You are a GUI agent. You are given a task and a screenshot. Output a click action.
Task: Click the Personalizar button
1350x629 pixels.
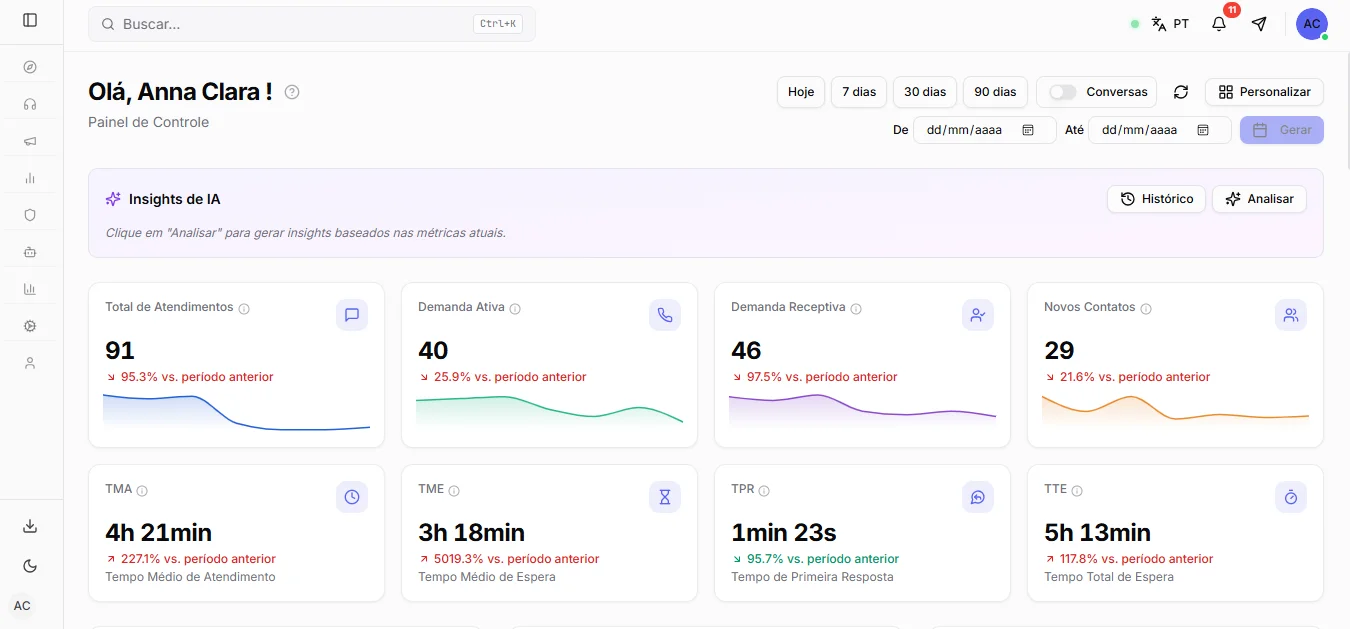[1264, 92]
